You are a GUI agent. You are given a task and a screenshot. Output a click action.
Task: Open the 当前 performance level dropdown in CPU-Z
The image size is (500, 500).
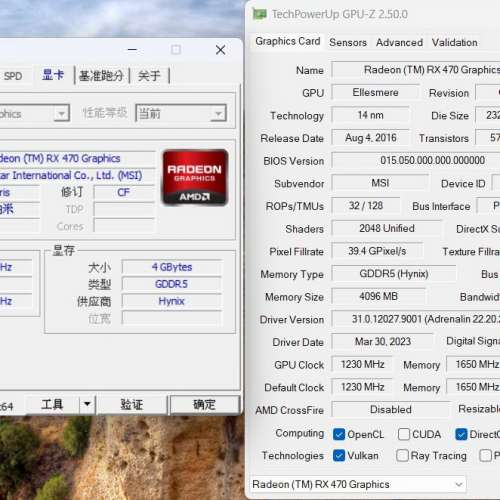(181, 113)
